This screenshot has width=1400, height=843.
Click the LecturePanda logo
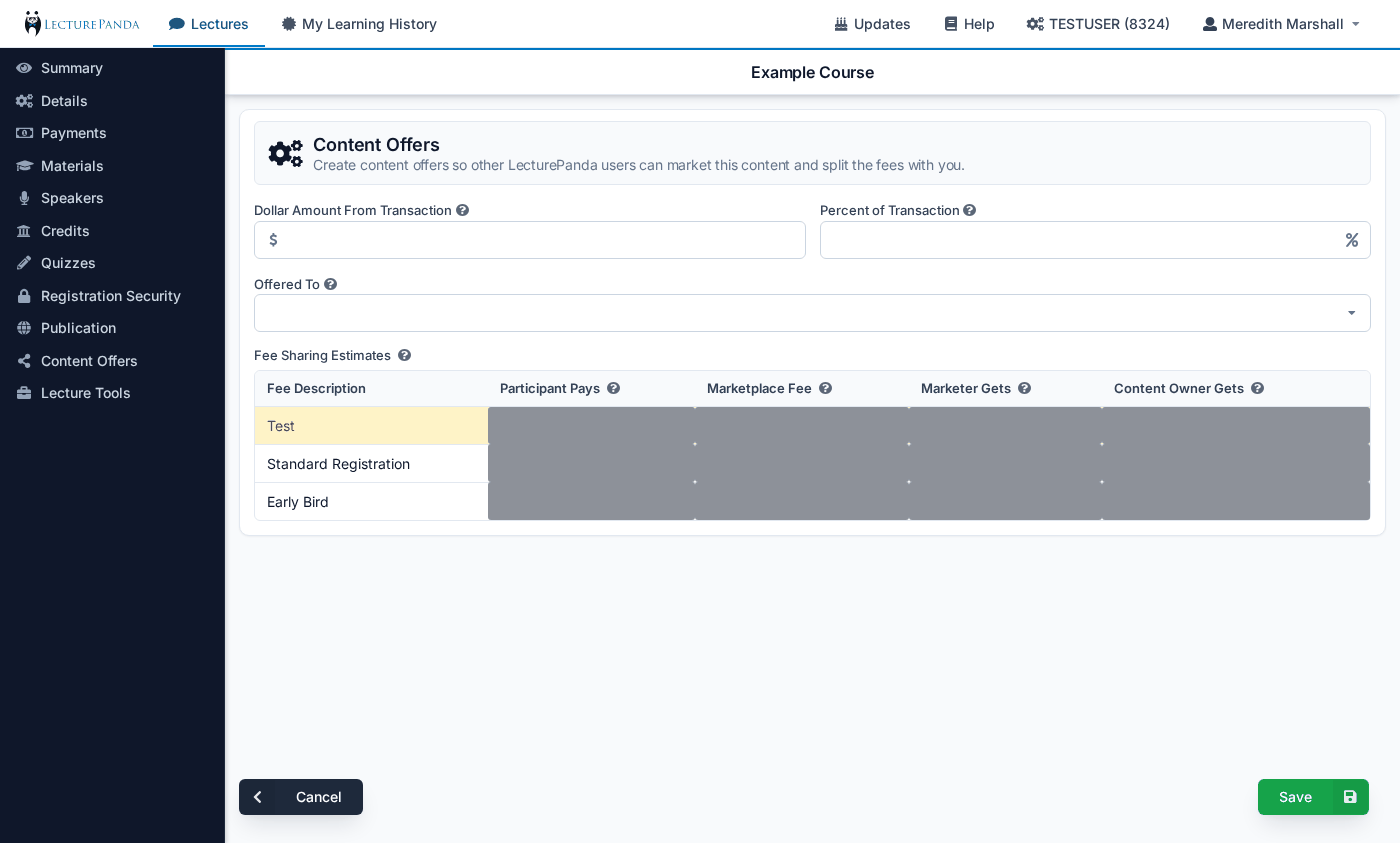pyautogui.click(x=82, y=23)
